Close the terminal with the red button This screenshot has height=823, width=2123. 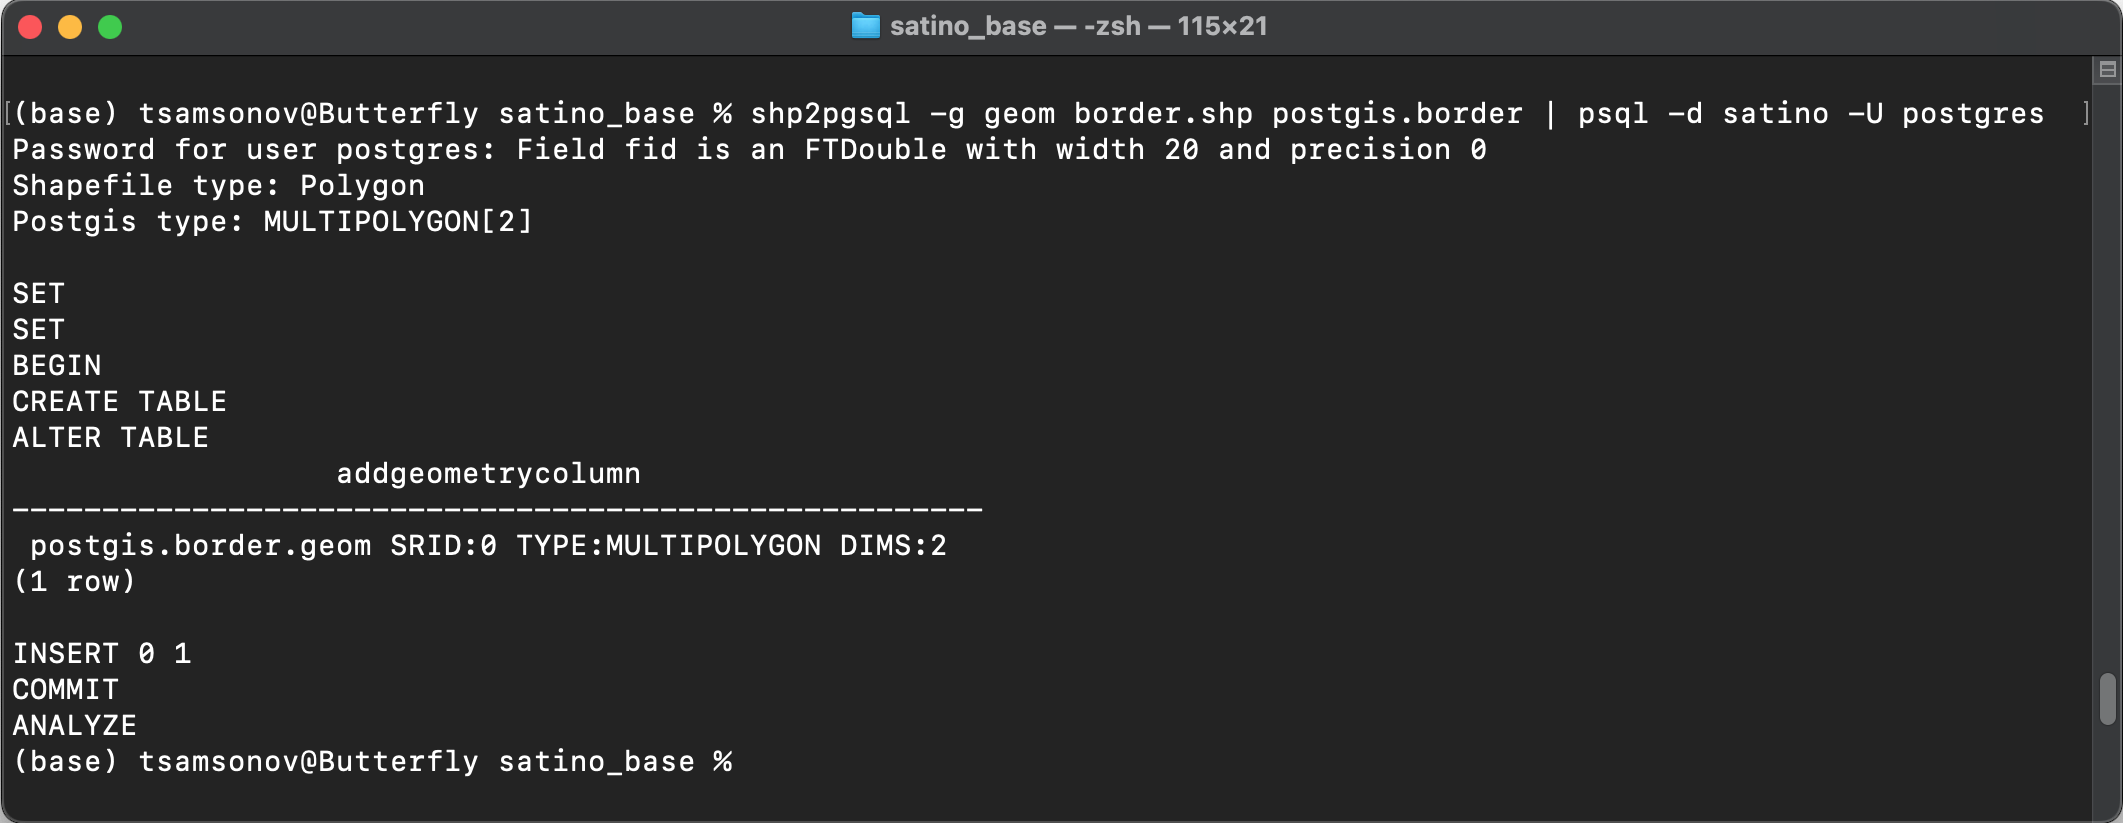coord(30,27)
